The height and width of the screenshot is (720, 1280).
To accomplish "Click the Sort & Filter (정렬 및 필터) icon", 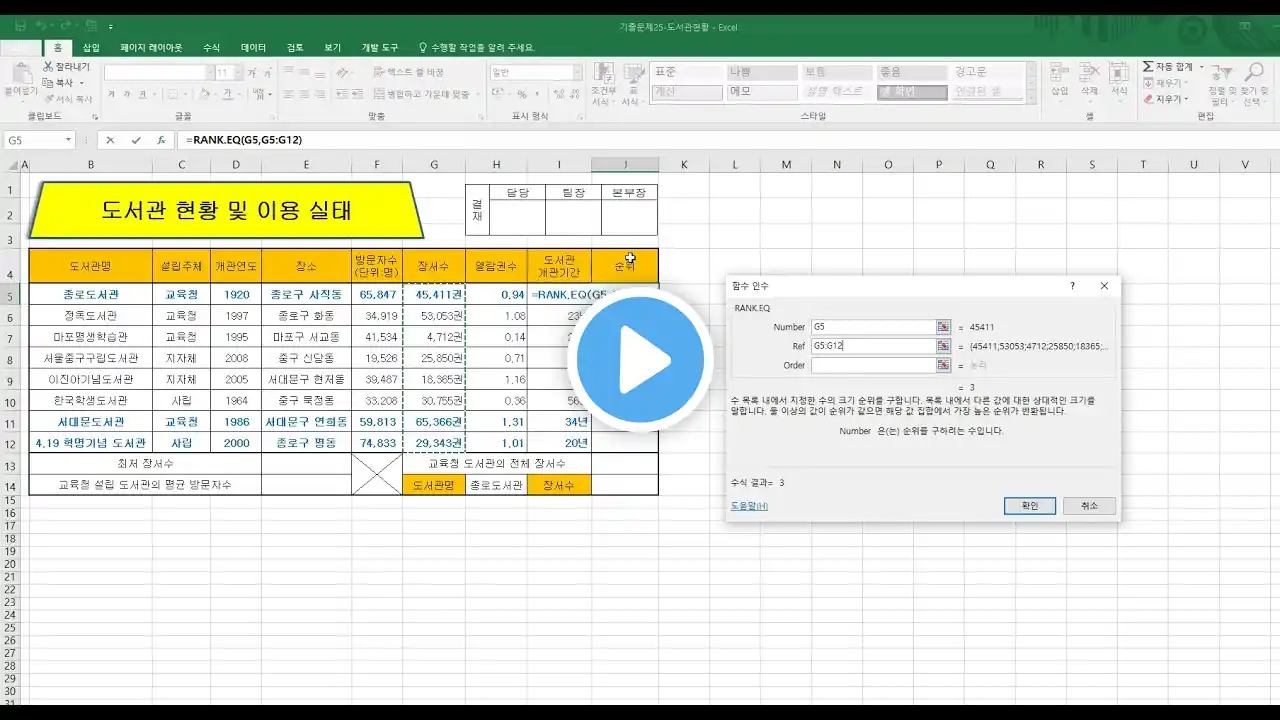I will [x=1220, y=75].
